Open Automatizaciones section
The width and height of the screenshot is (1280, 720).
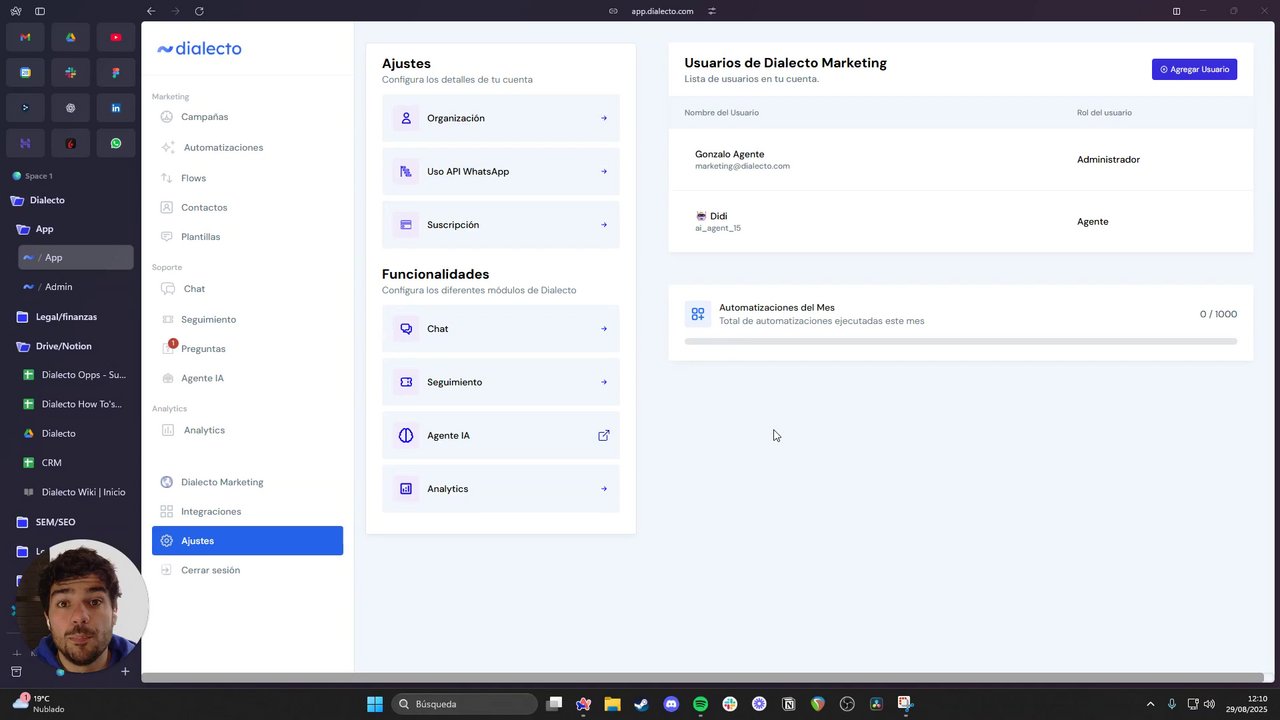point(223,147)
